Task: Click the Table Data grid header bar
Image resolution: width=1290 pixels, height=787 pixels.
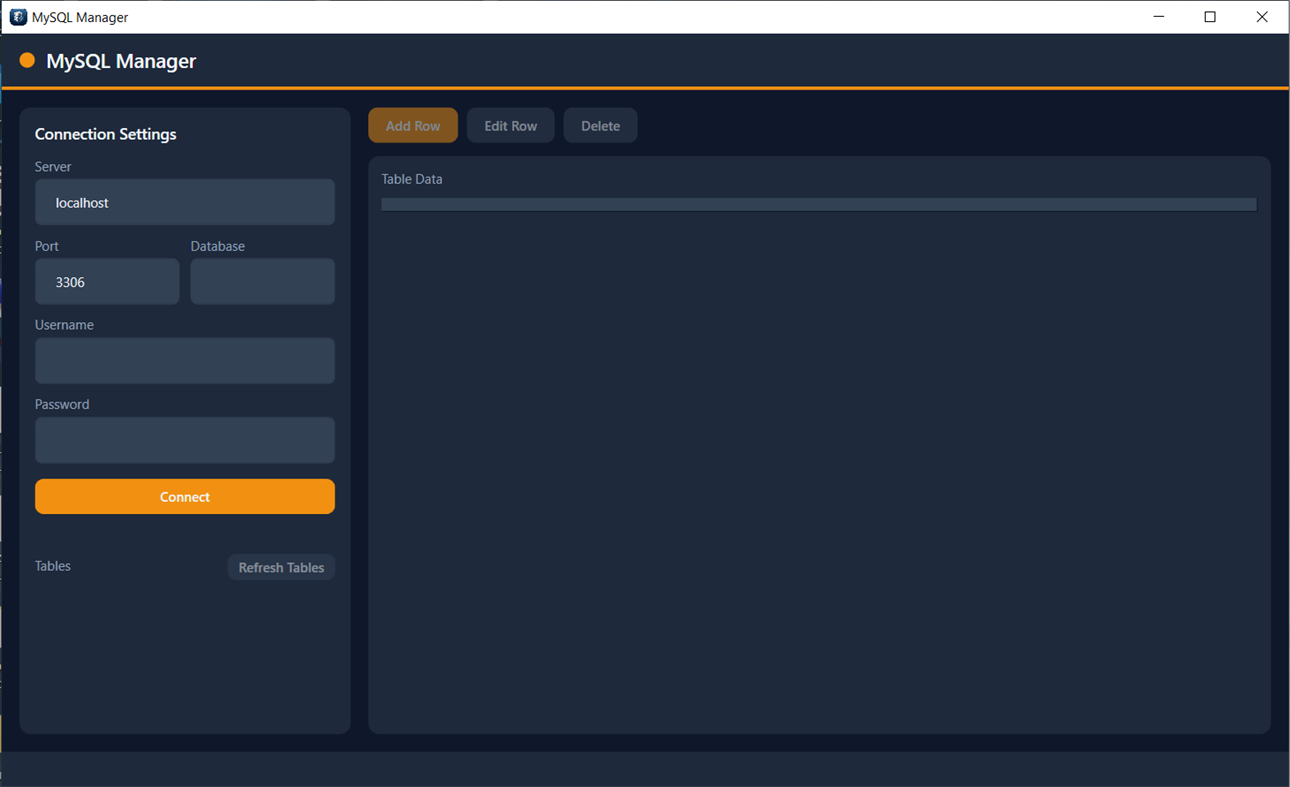Action: tap(819, 204)
